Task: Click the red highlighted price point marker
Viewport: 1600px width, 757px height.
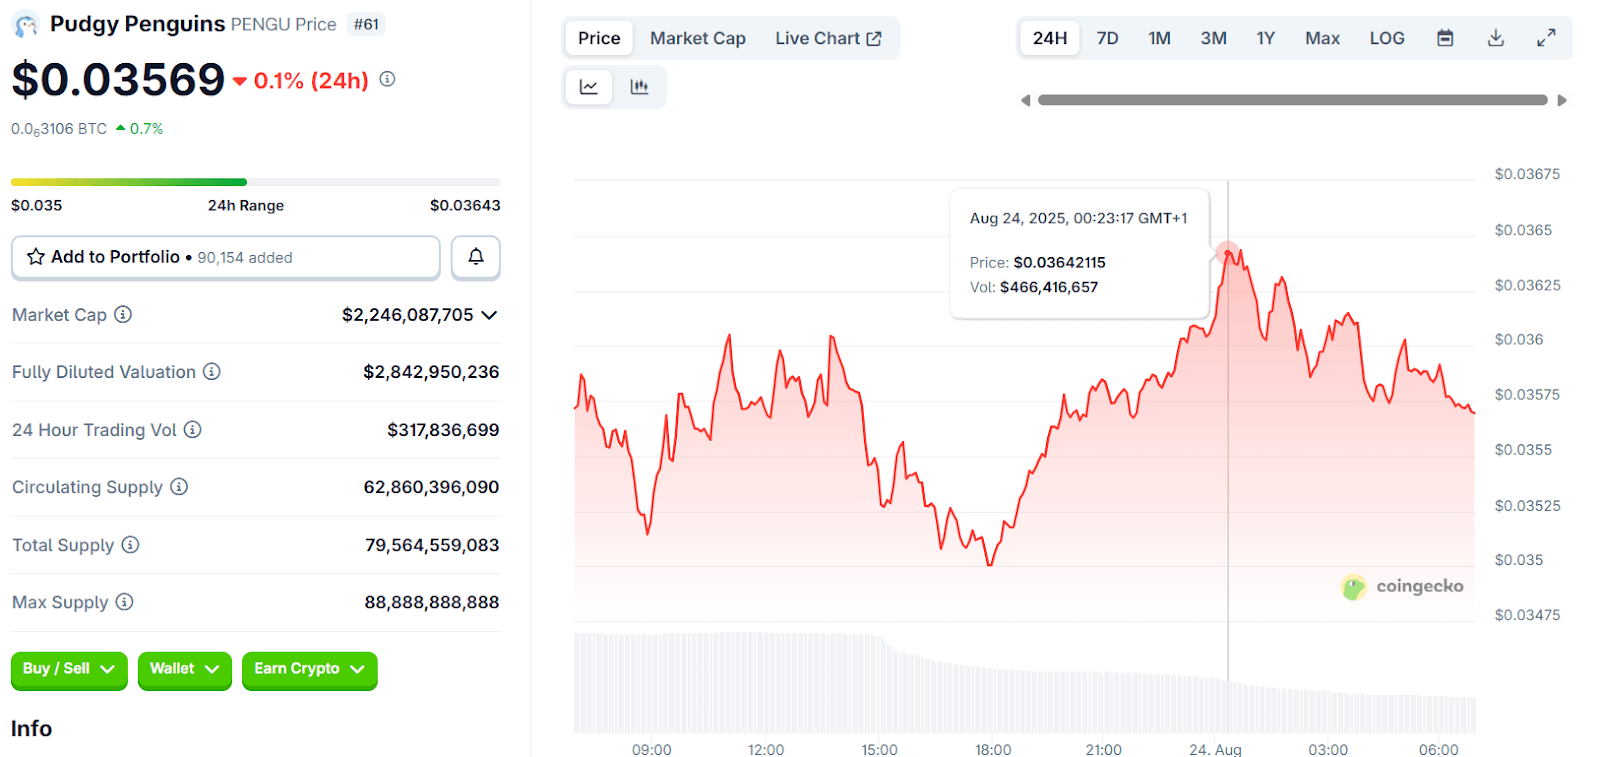Action: (1228, 252)
